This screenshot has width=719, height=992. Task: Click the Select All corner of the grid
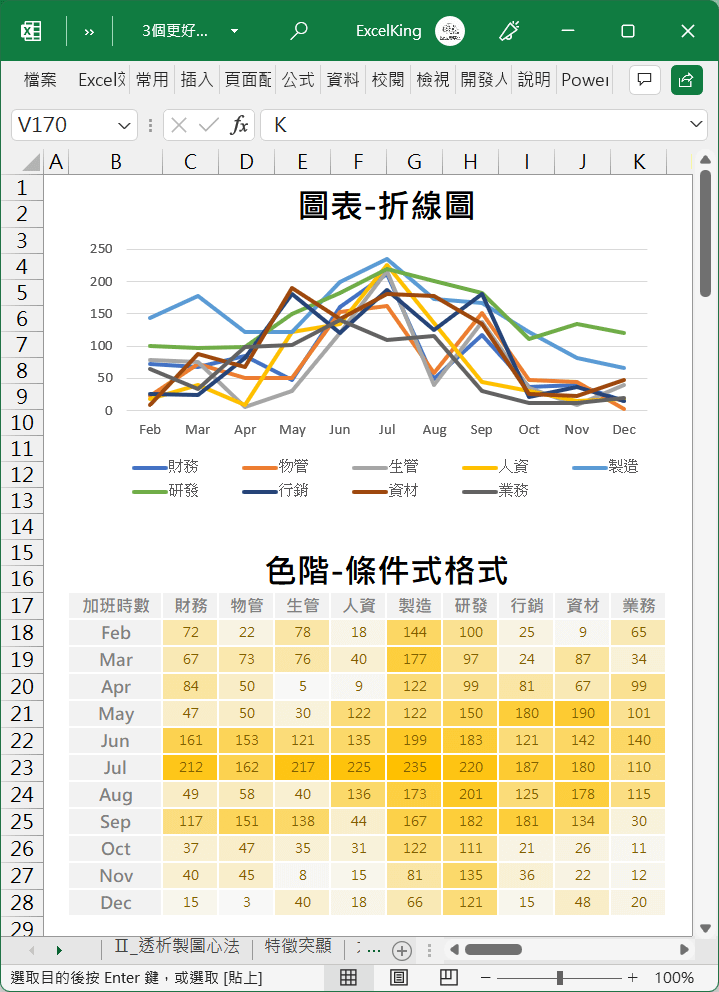pyautogui.click(x=29, y=162)
